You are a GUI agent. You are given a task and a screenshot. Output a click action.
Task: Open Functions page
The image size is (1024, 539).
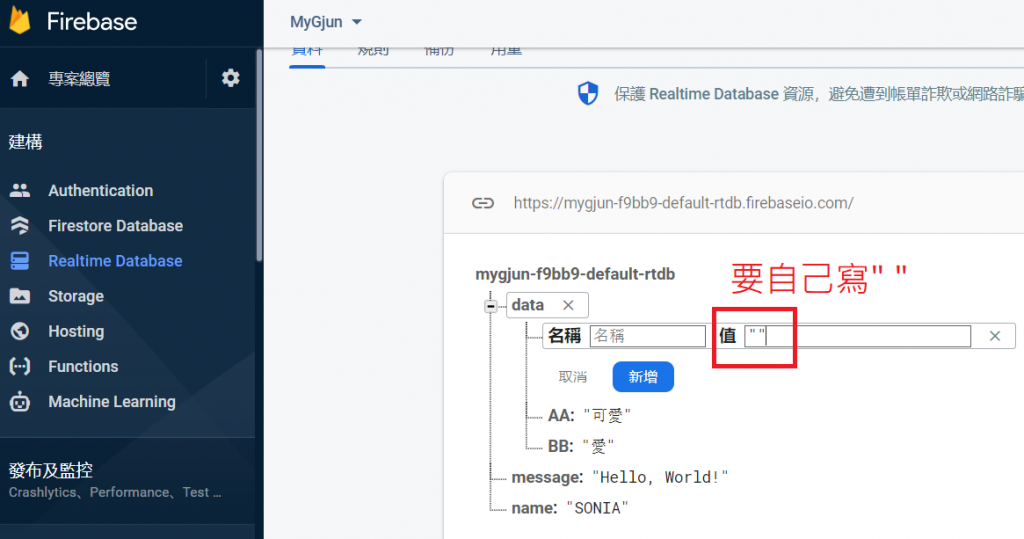point(83,367)
